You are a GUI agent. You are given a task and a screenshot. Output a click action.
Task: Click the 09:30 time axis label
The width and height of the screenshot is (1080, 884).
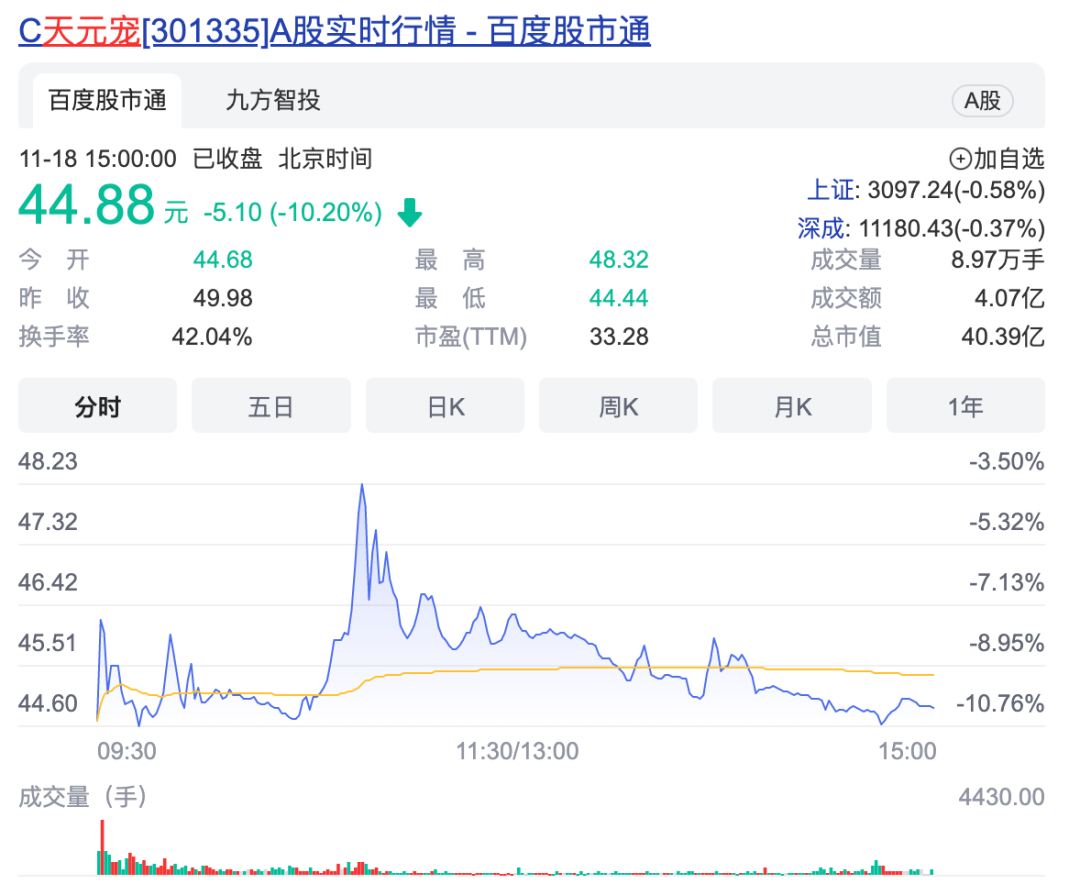pos(127,751)
